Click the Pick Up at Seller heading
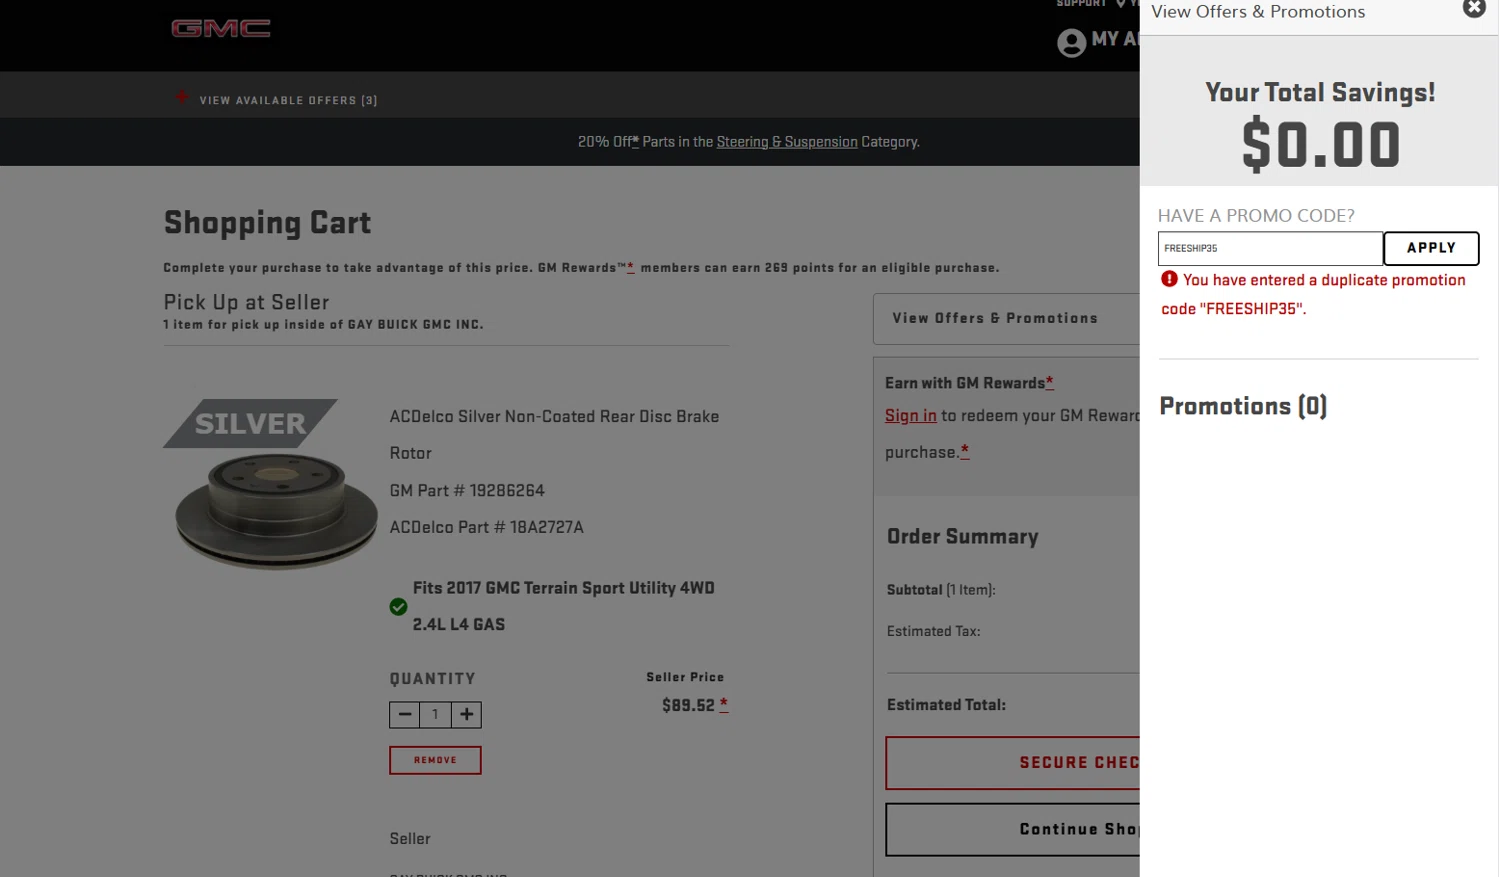 (246, 302)
